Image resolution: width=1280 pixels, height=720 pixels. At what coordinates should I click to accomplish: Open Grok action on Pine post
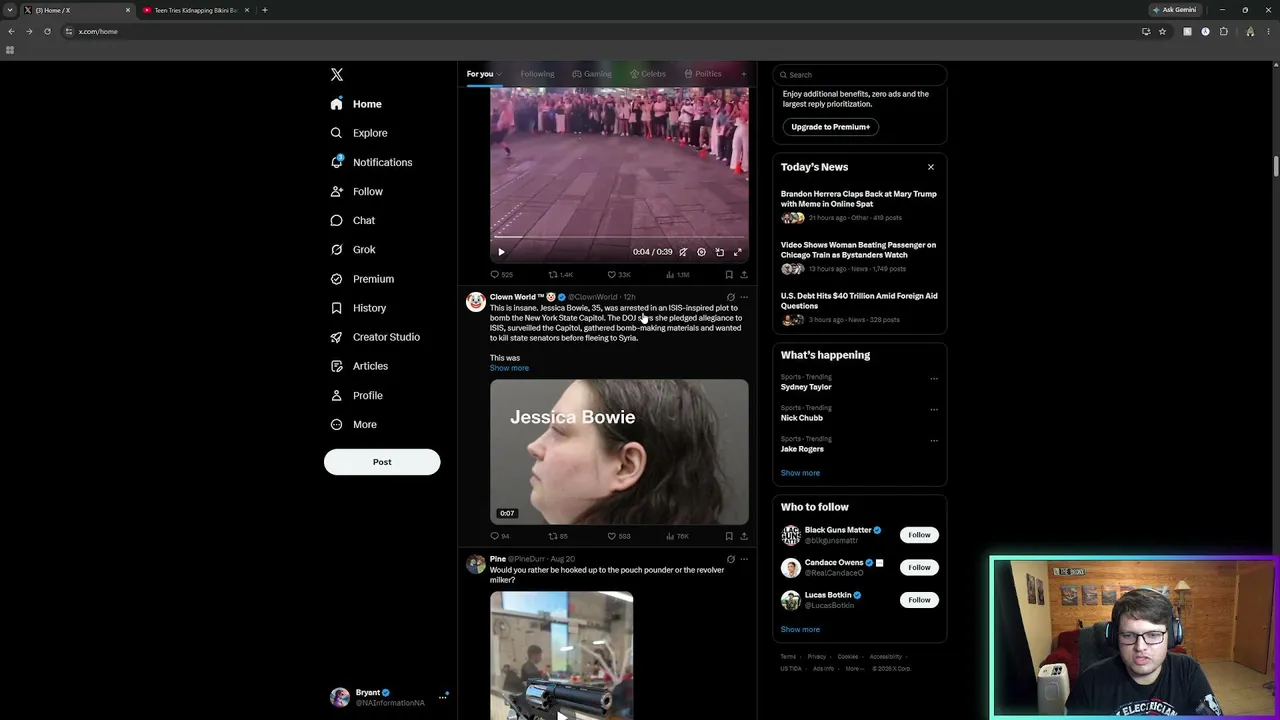(730, 559)
